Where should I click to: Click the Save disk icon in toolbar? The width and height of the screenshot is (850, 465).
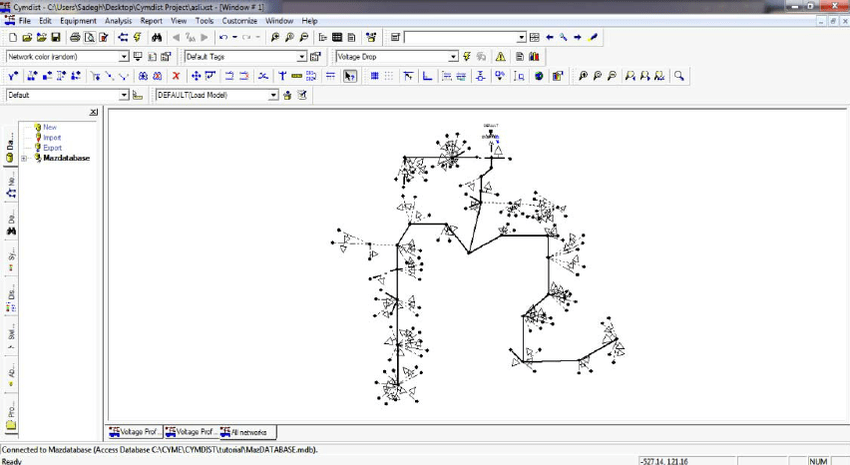pos(56,38)
